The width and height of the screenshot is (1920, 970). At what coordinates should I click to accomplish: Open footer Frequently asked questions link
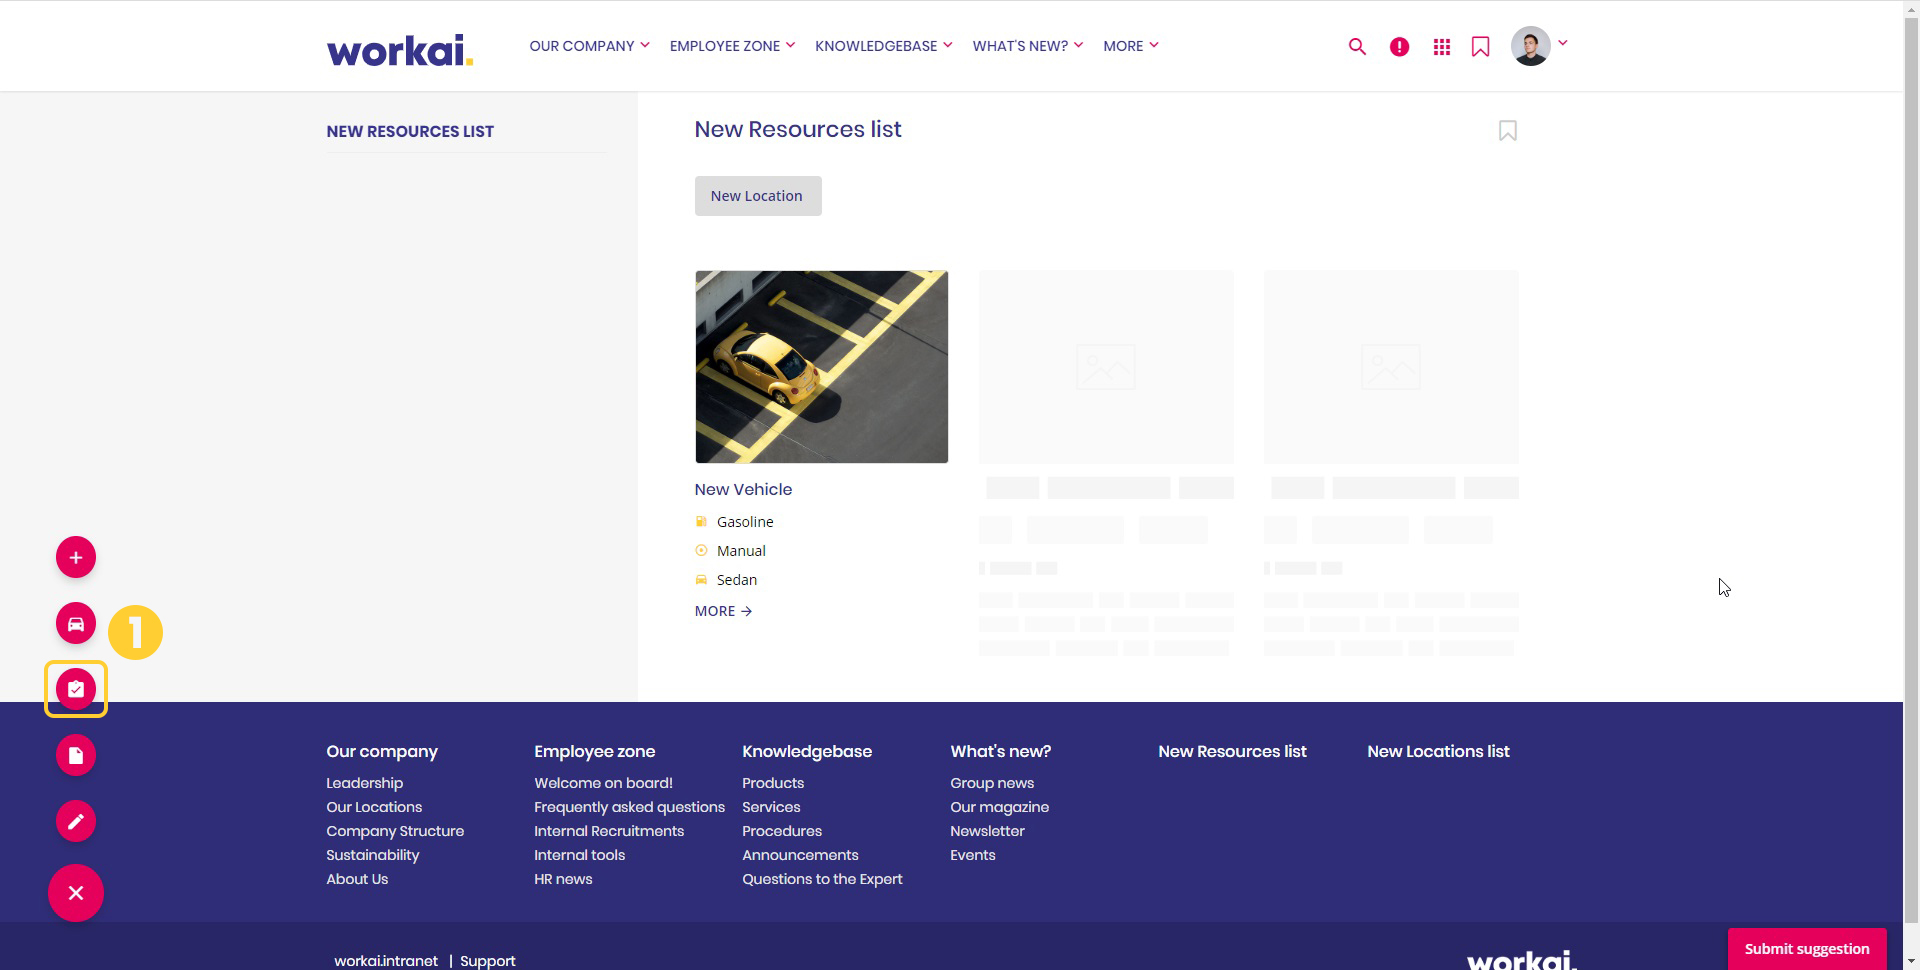[x=629, y=807]
